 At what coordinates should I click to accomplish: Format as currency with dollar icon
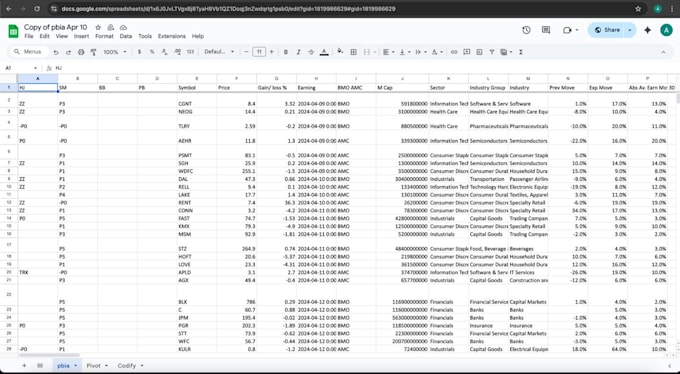(x=139, y=52)
